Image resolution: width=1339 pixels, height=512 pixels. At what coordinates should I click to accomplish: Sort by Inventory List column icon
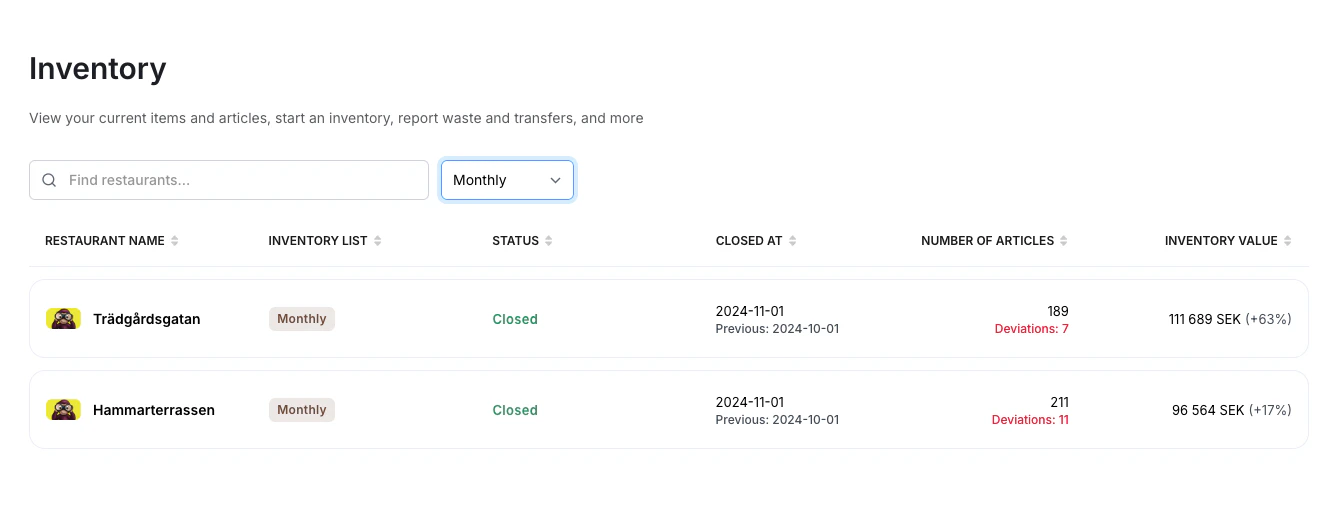click(378, 241)
